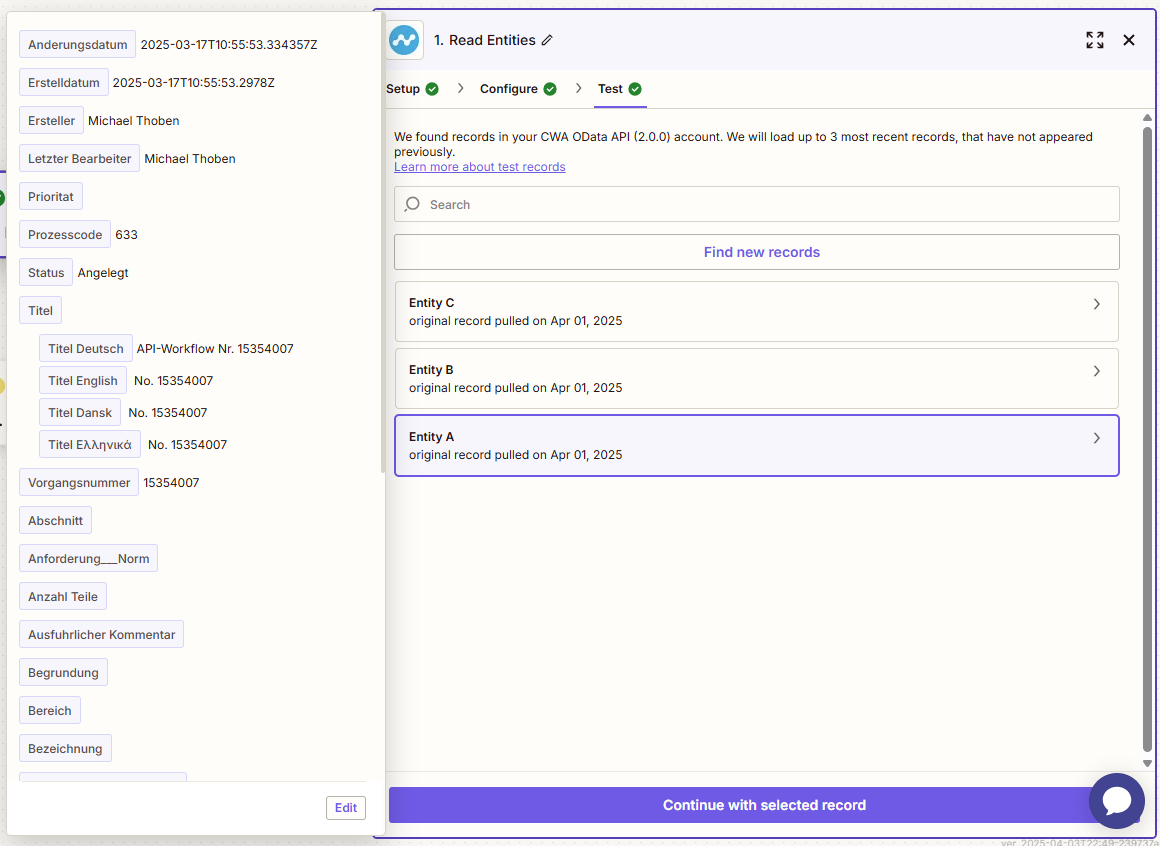Click the Titel Deutsch field label
Screen dimensions: 1160x846
(x=86, y=349)
